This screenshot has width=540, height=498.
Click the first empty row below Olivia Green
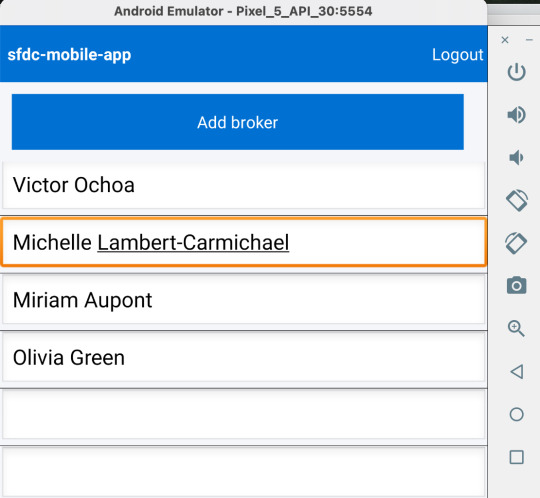coord(243,414)
